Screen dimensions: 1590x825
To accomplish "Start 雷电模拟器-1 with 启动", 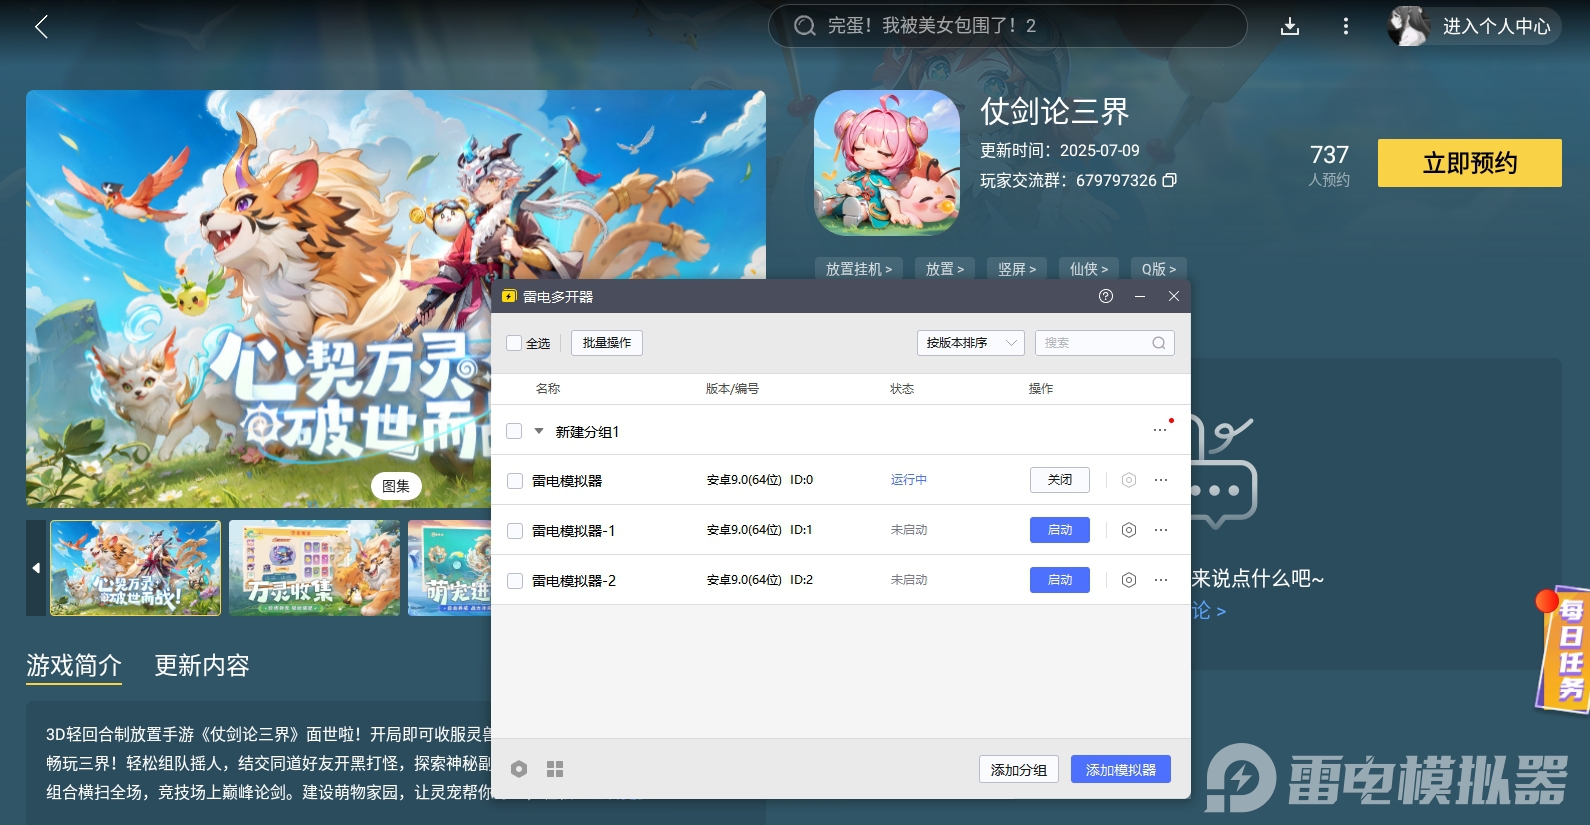I will click(1060, 530).
